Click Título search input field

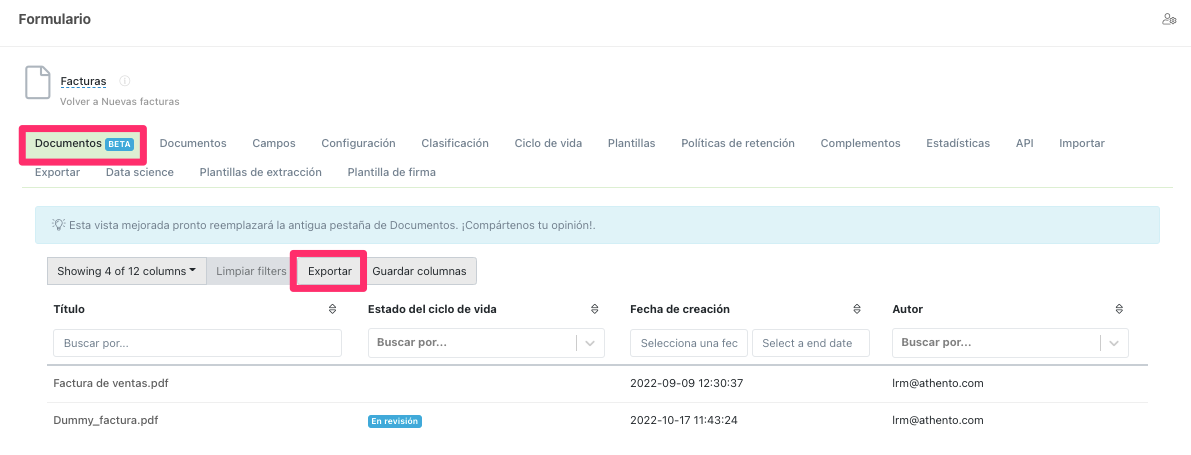[x=197, y=343]
